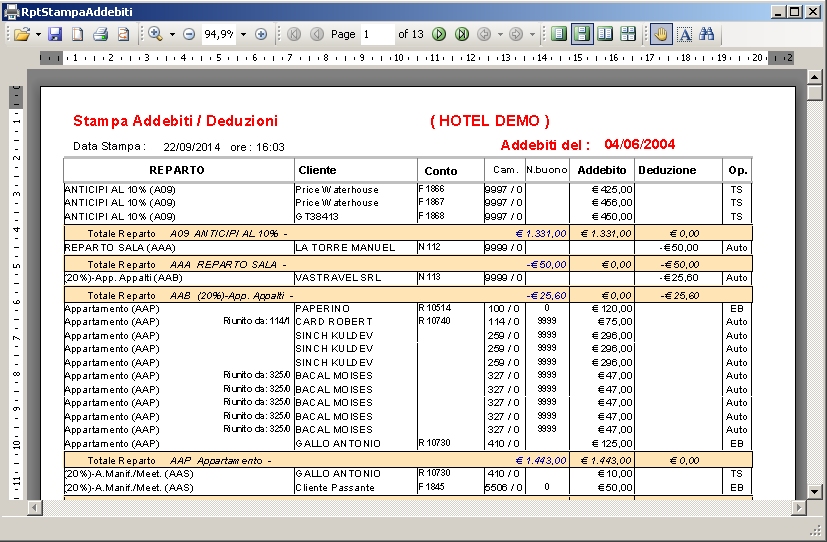This screenshot has width=827, height=542.
Task: Open a report file with folder icon
Action: click(22, 34)
